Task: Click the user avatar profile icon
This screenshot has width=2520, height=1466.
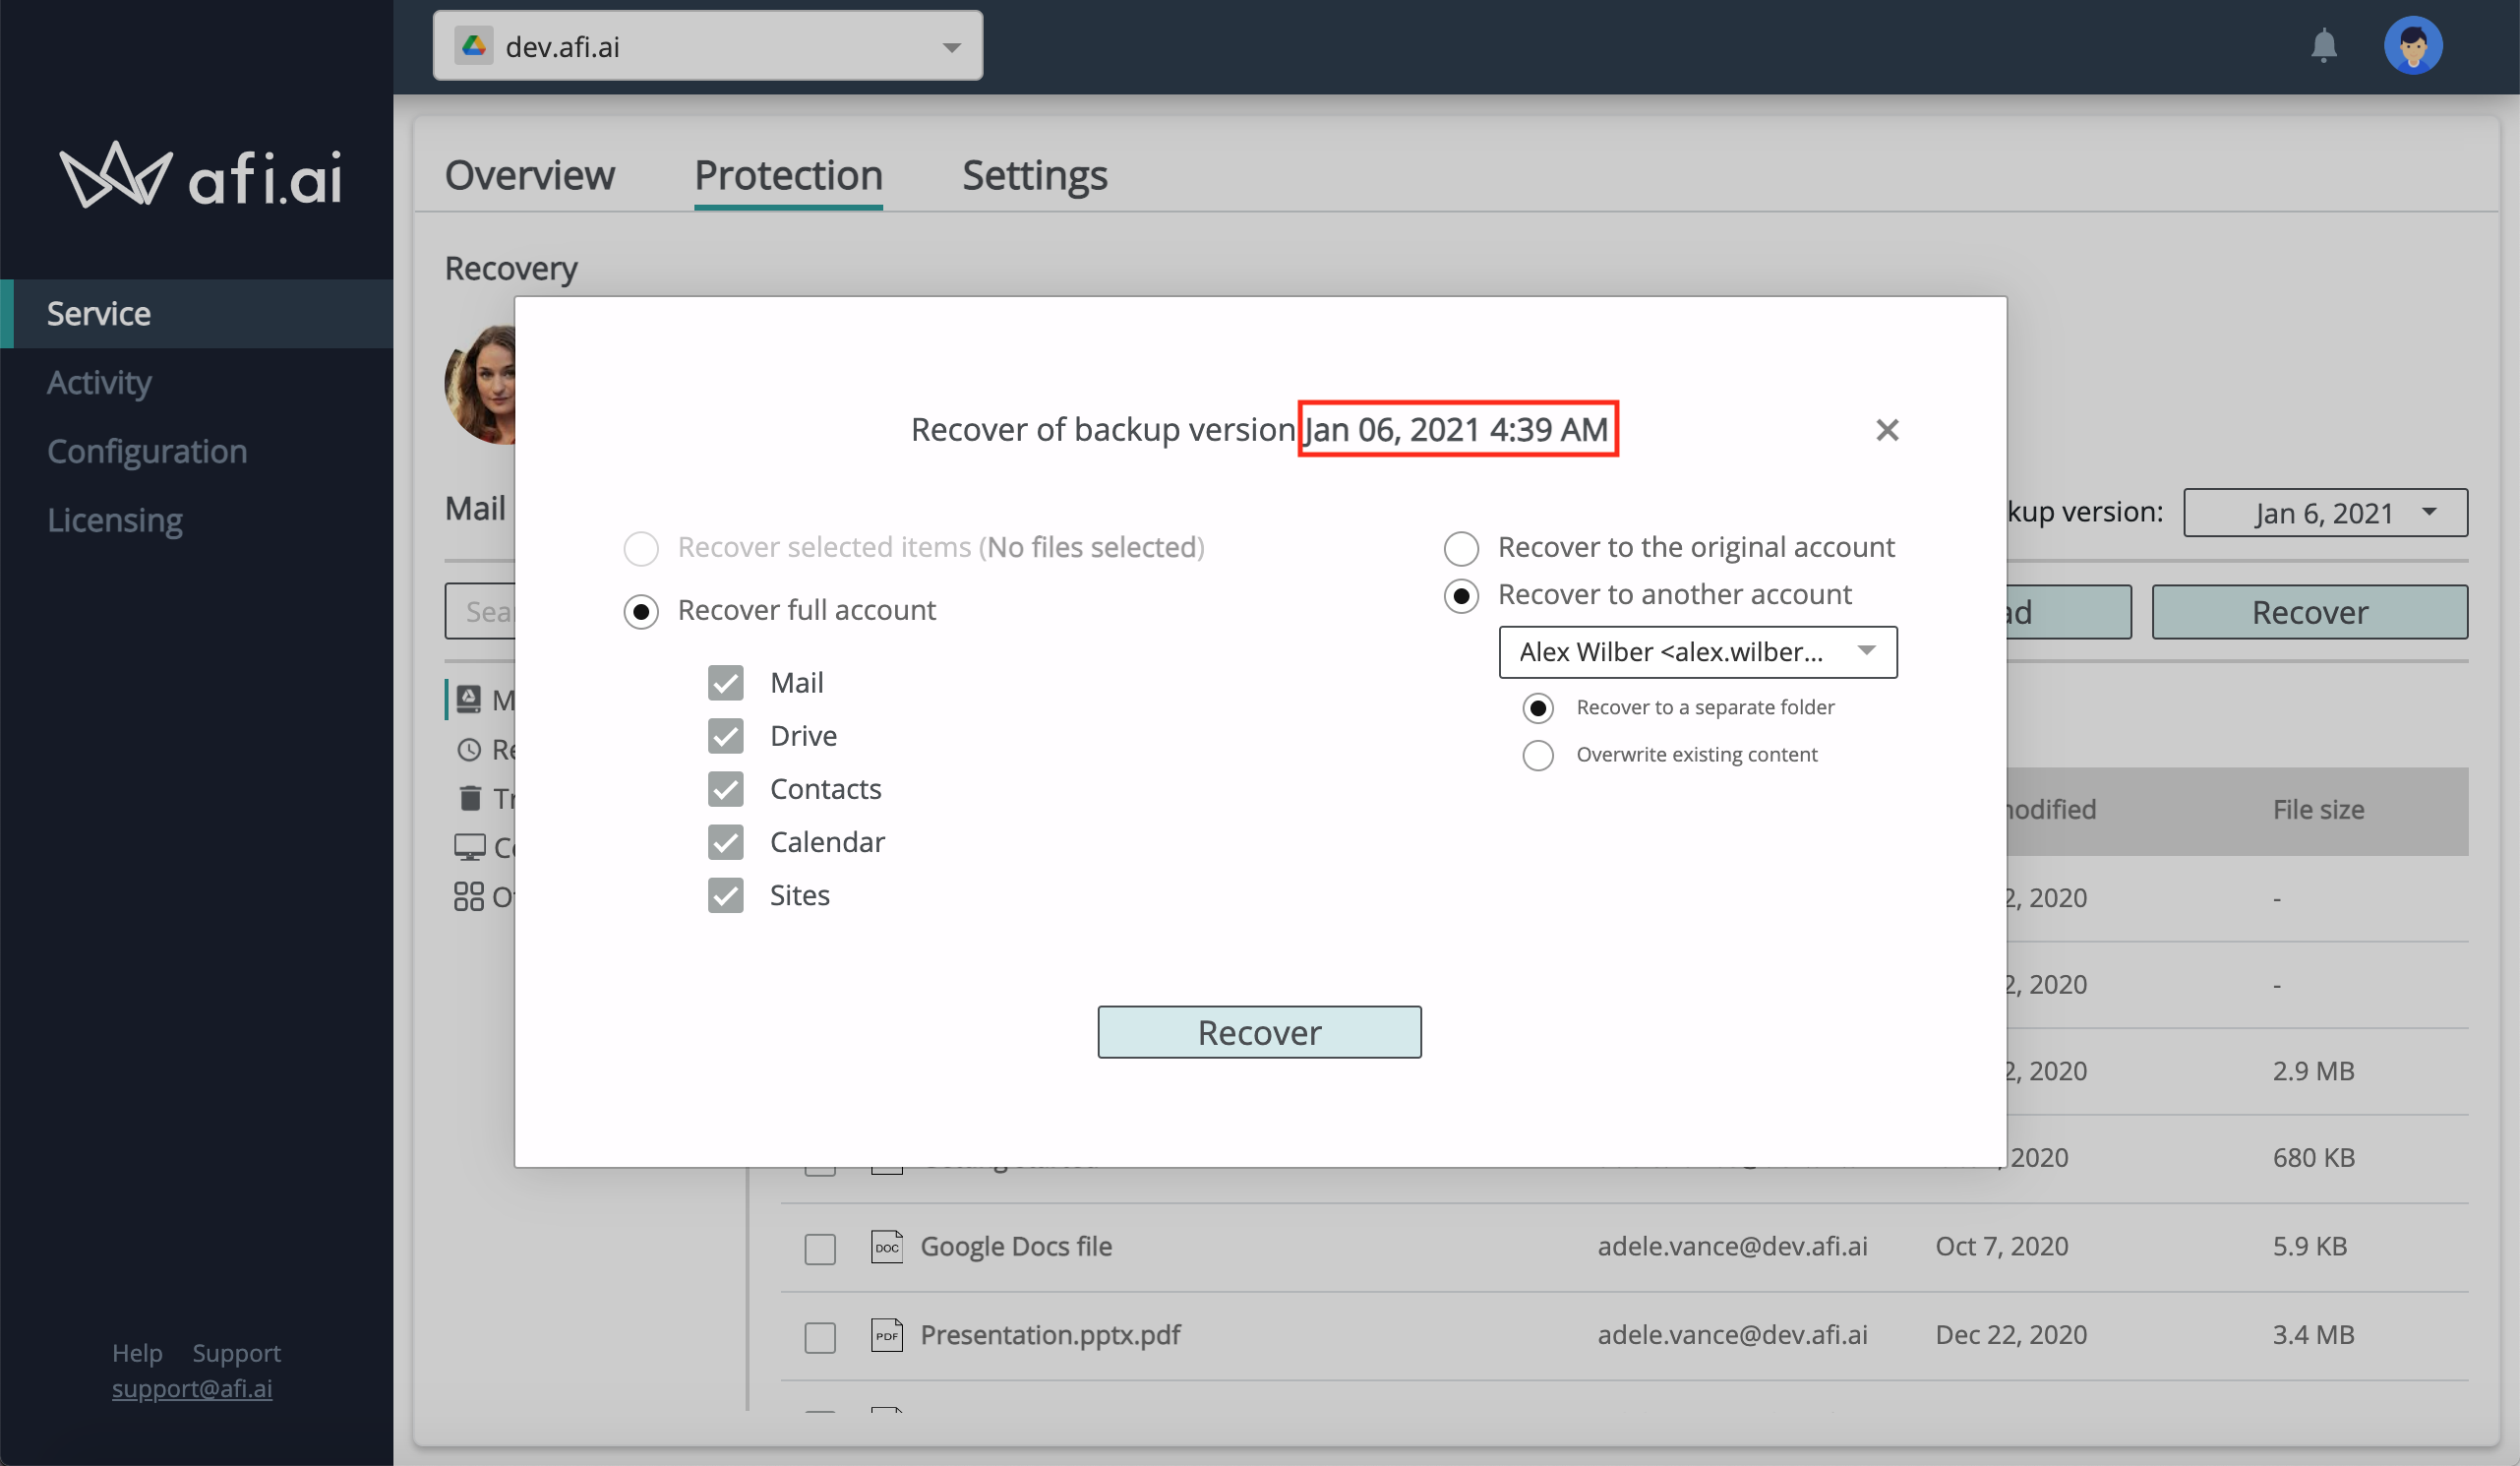Action: click(x=2414, y=45)
